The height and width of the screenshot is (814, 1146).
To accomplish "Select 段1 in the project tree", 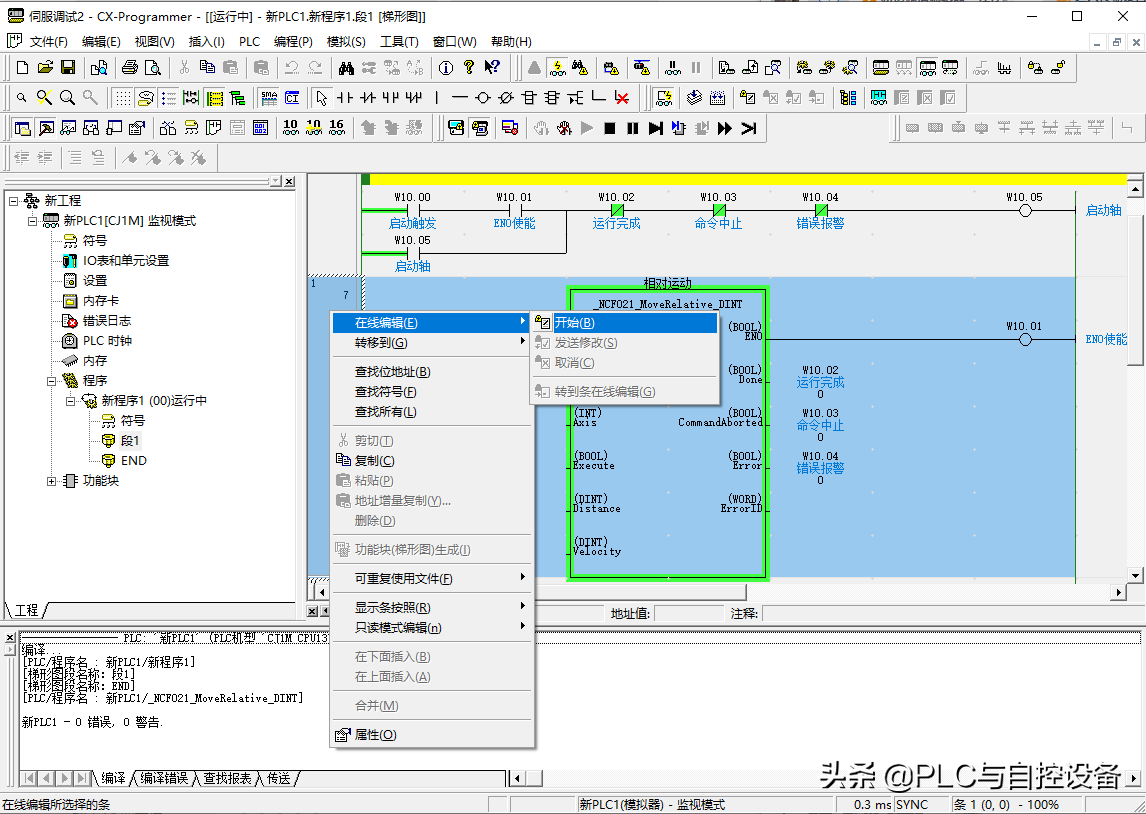I will (x=130, y=441).
